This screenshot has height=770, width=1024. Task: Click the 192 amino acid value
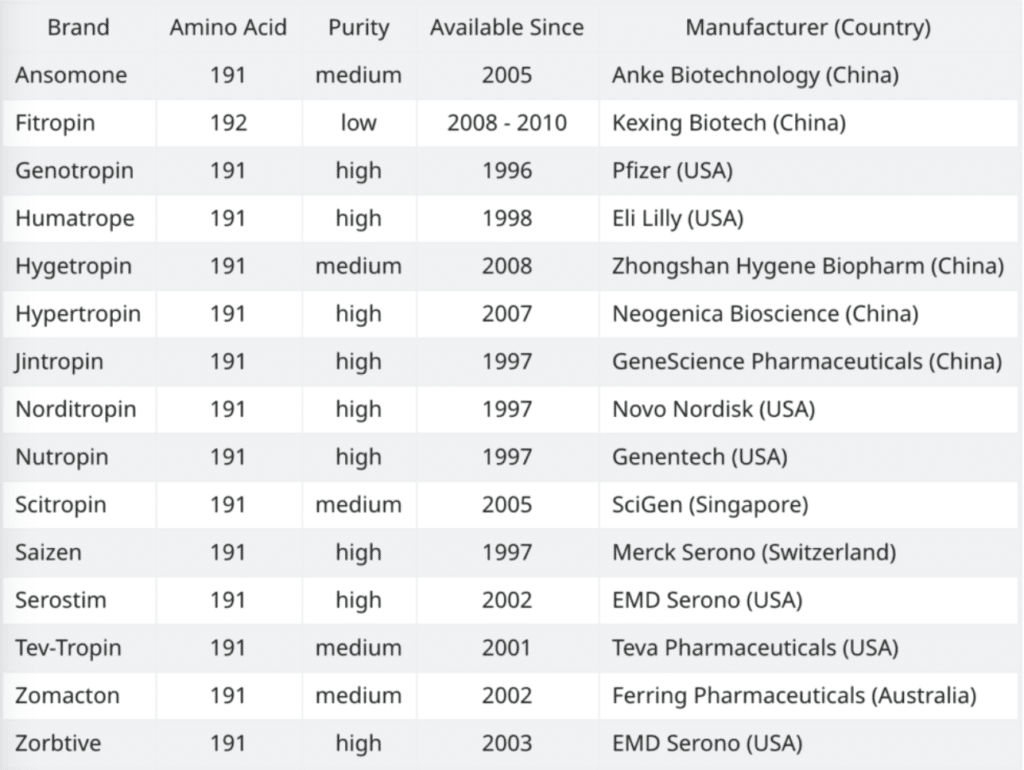tap(229, 123)
